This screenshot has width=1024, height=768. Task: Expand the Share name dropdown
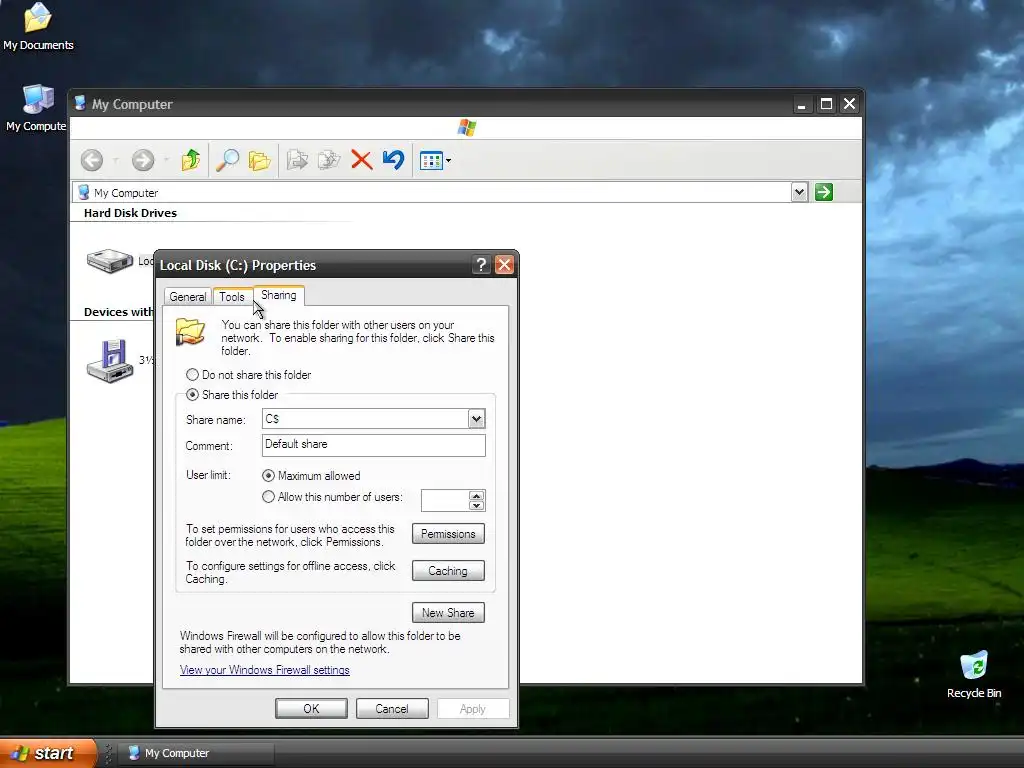476,419
